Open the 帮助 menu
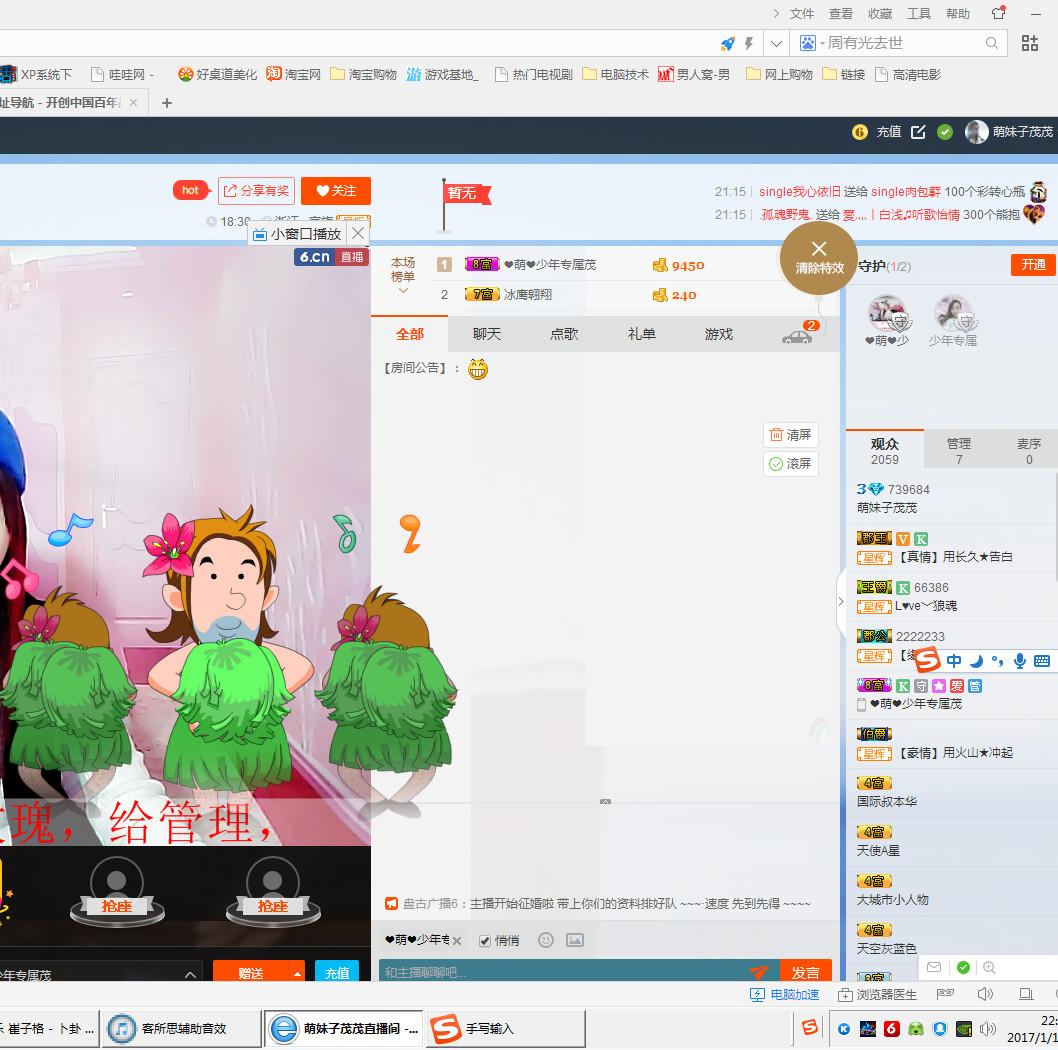 [957, 13]
